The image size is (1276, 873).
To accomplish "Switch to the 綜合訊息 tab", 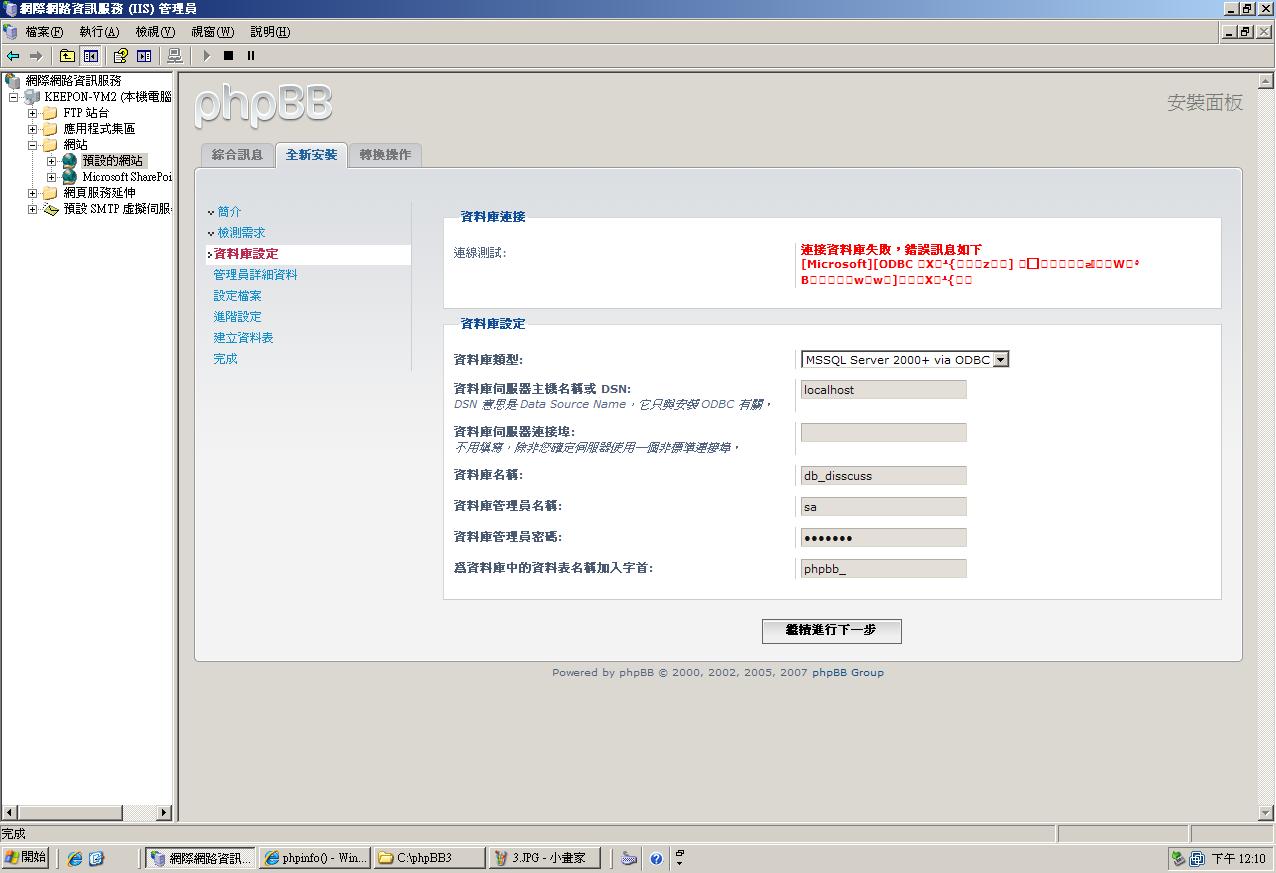I will click(237, 155).
